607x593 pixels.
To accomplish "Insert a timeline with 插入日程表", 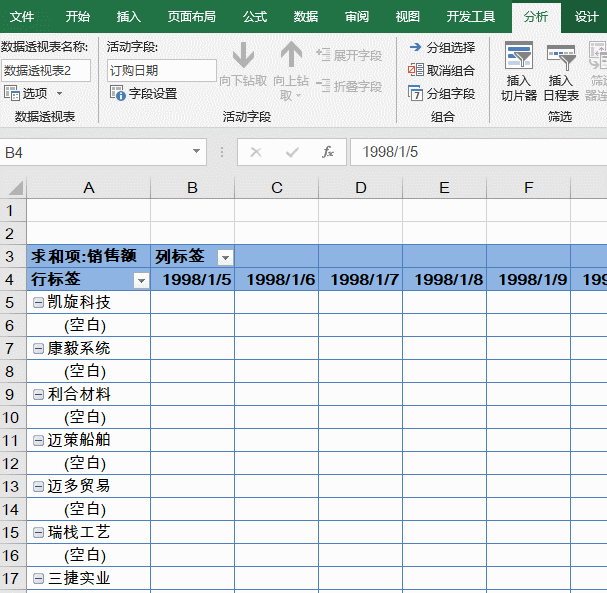I will pyautogui.click(x=561, y=72).
